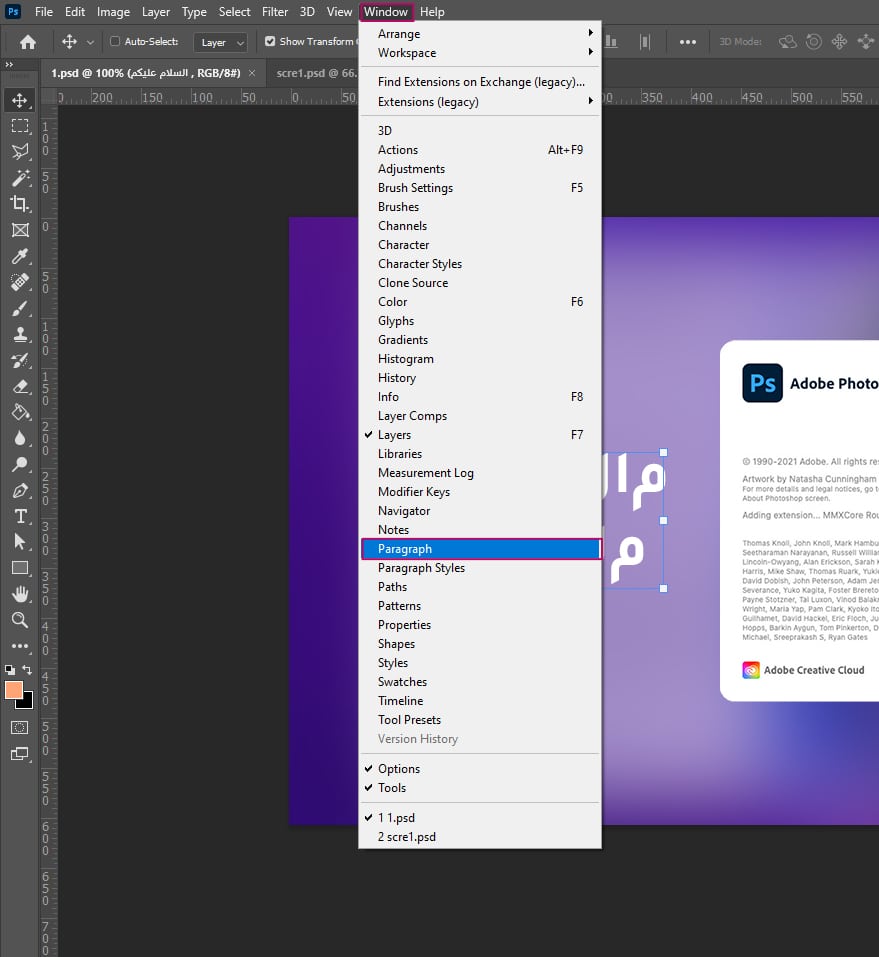Viewport: 879px width, 957px height.
Task: Select the Paint Bucket tool
Action: click(20, 413)
